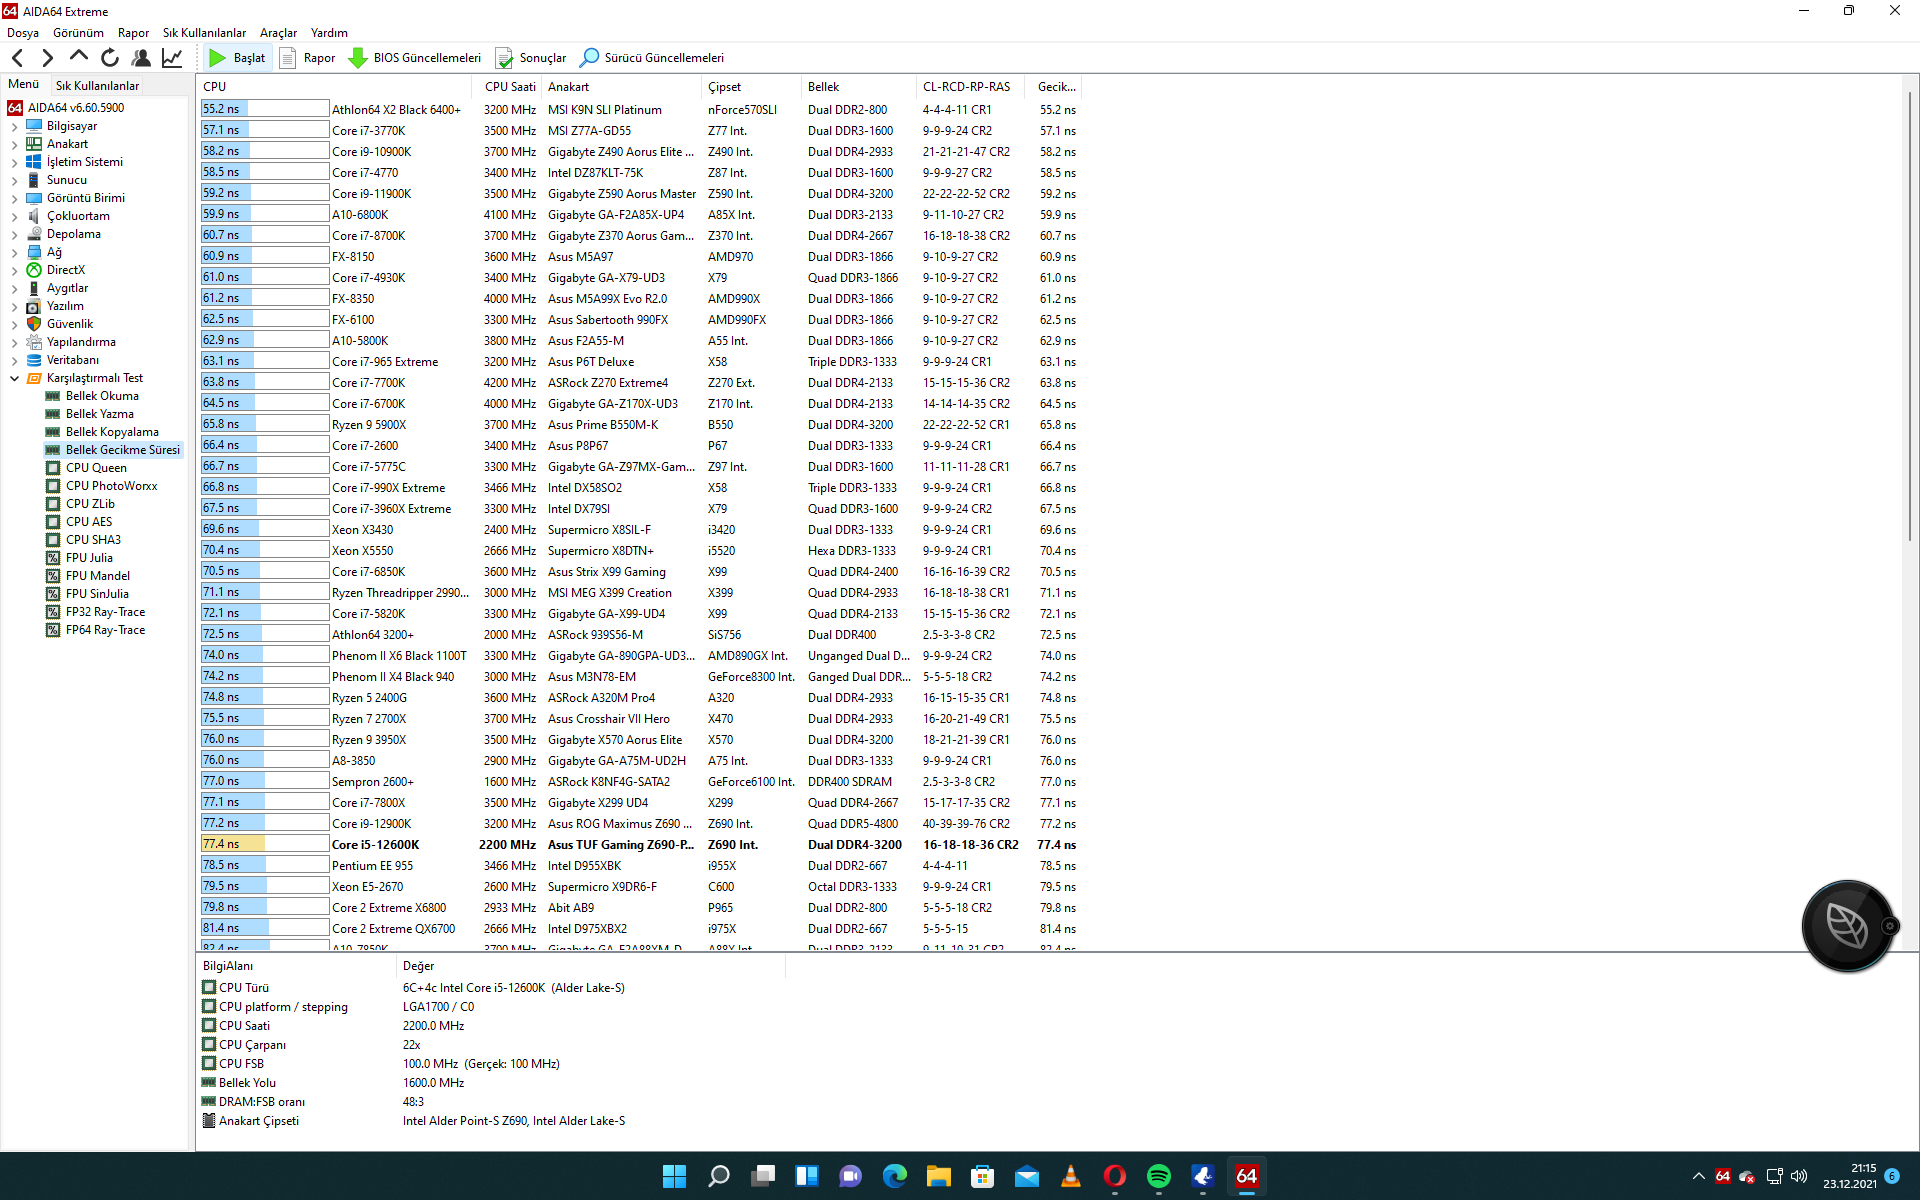The image size is (1920, 1200).
Task: Select the Core i5-12600K result row
Action: [x=640, y=845]
